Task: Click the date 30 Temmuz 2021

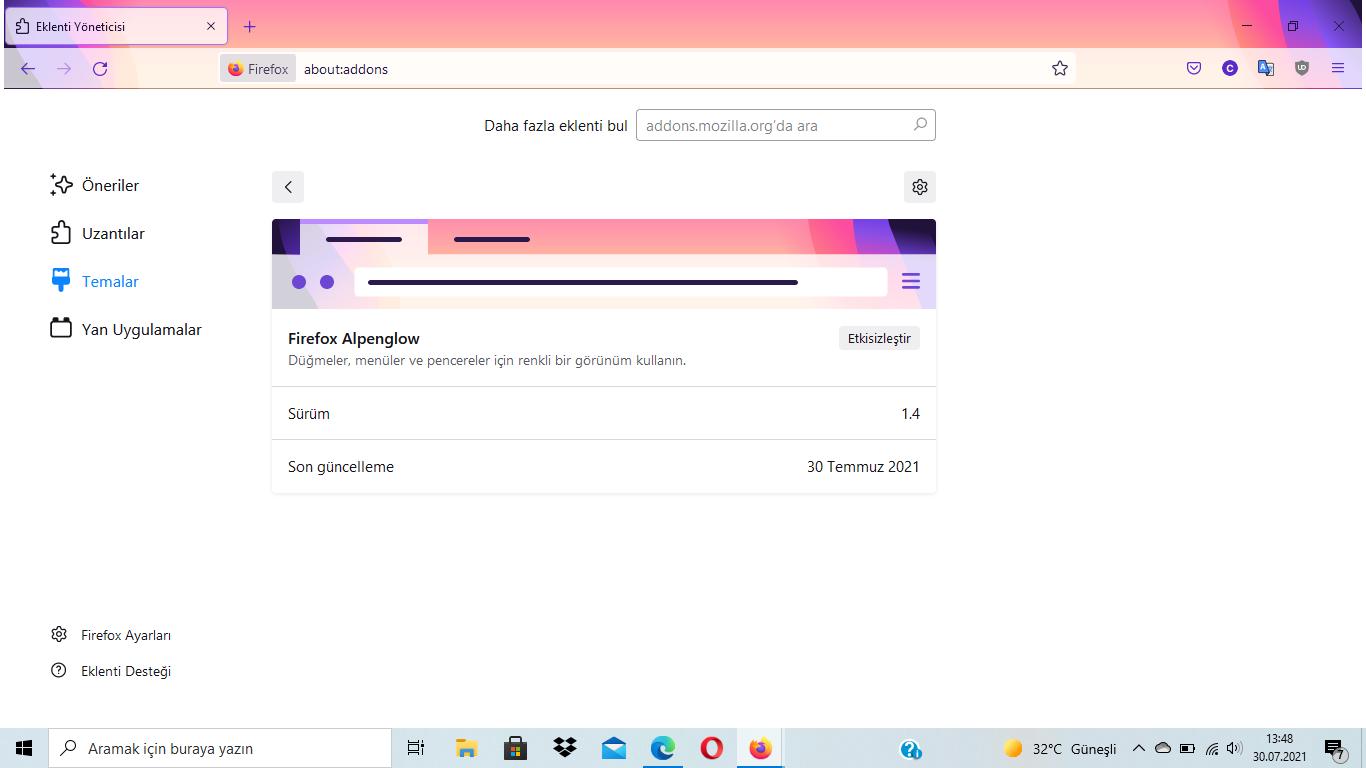Action: (863, 466)
